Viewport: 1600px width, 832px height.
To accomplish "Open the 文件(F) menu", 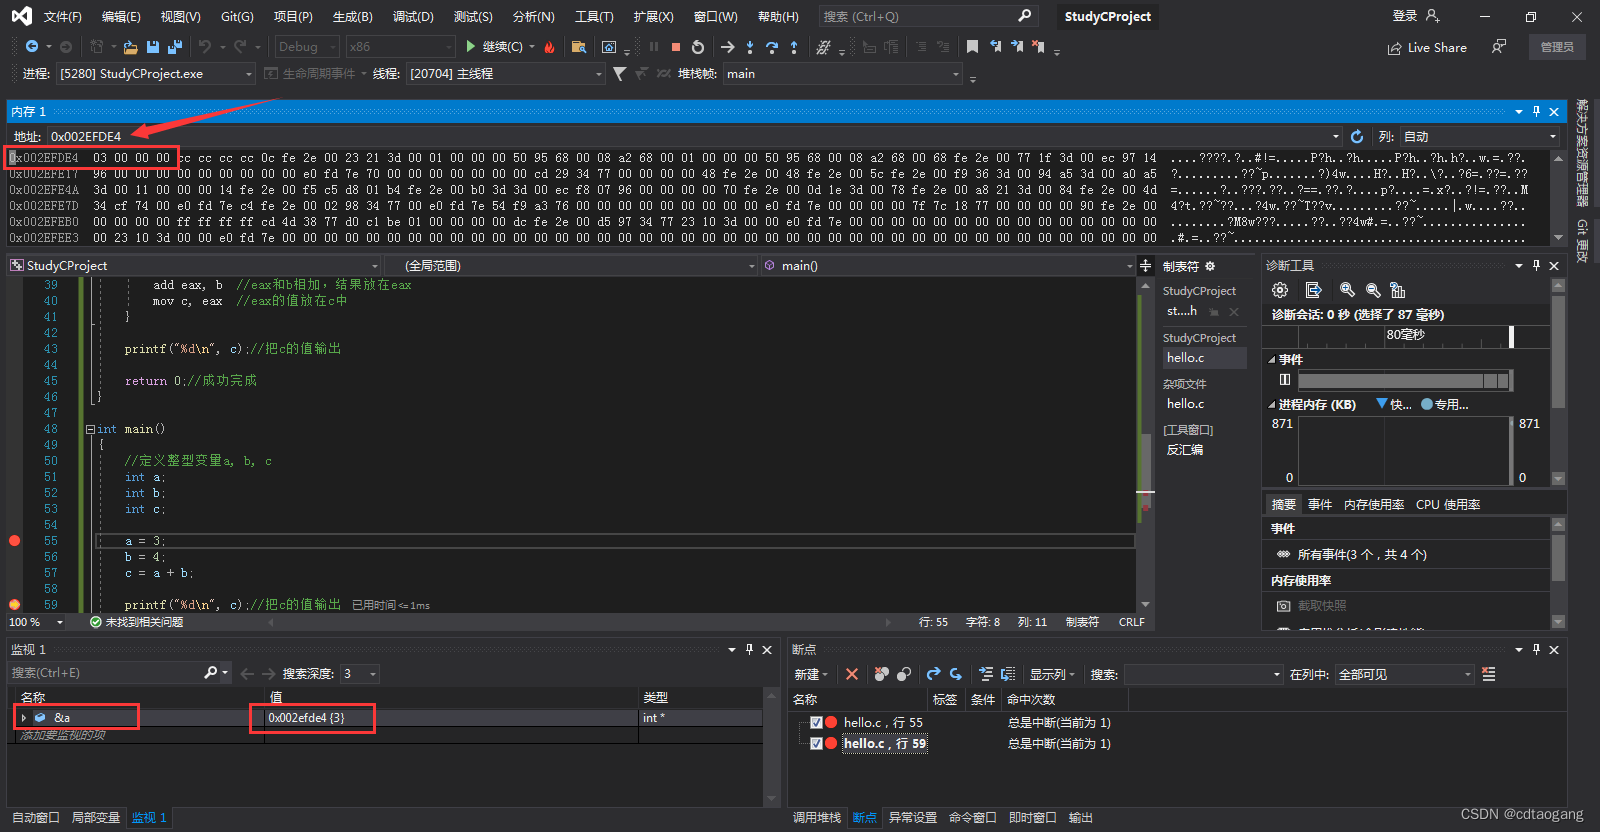I will pyautogui.click(x=62, y=17).
